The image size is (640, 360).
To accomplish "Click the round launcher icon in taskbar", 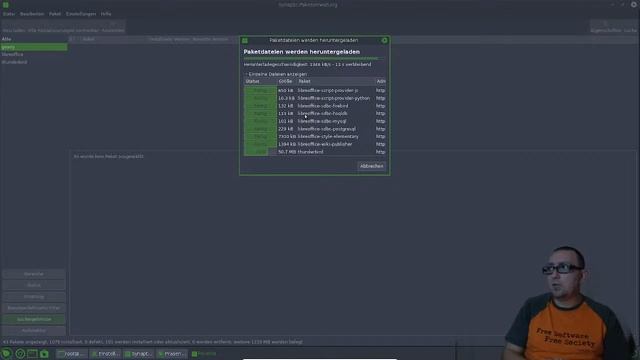I will [x=20, y=354].
